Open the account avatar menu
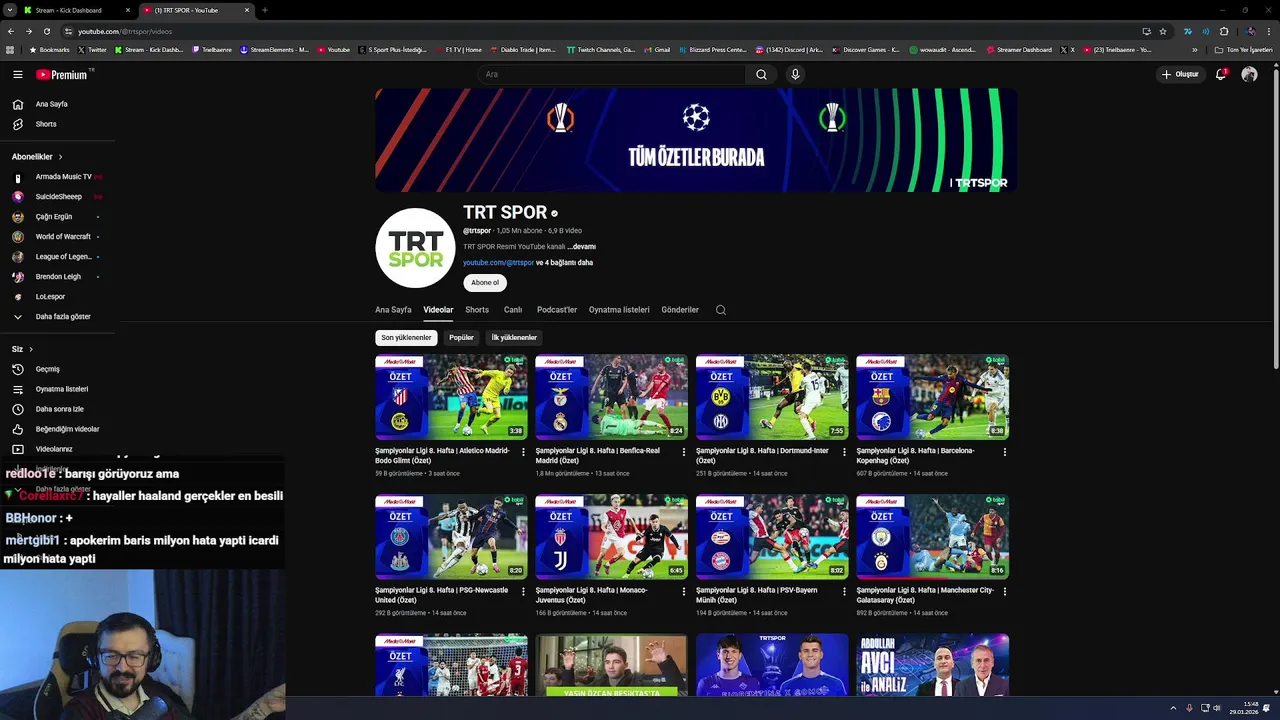1280x720 pixels. (x=1249, y=74)
